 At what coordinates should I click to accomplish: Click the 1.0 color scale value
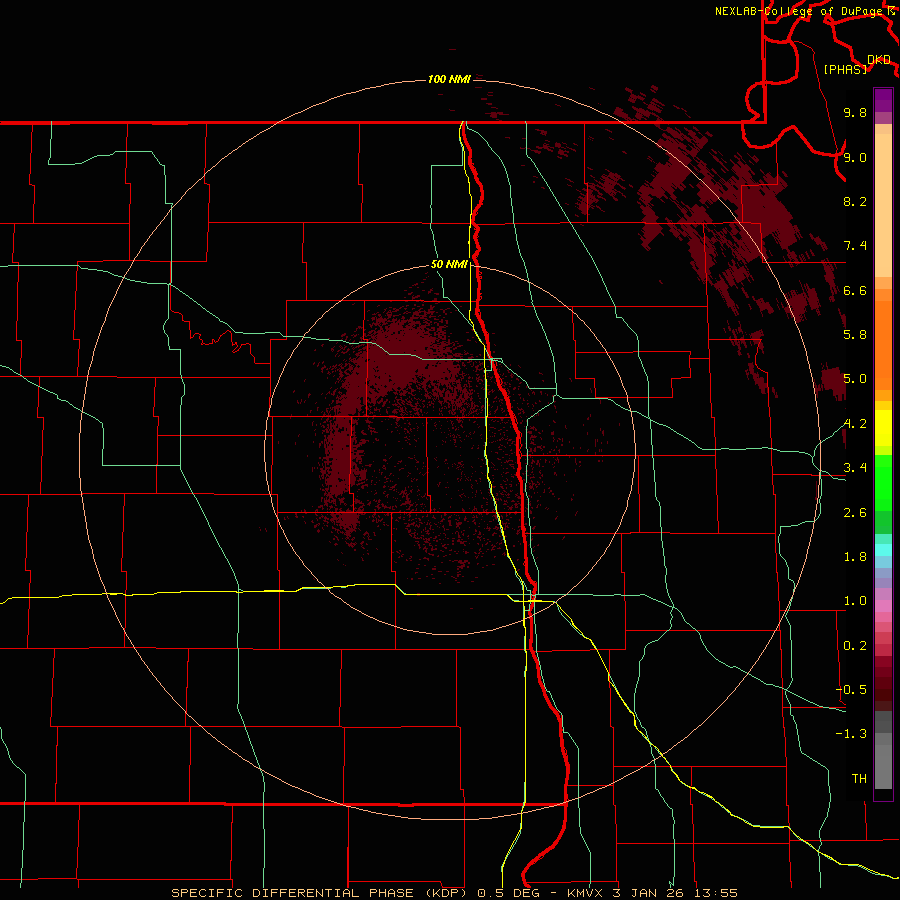(x=855, y=601)
